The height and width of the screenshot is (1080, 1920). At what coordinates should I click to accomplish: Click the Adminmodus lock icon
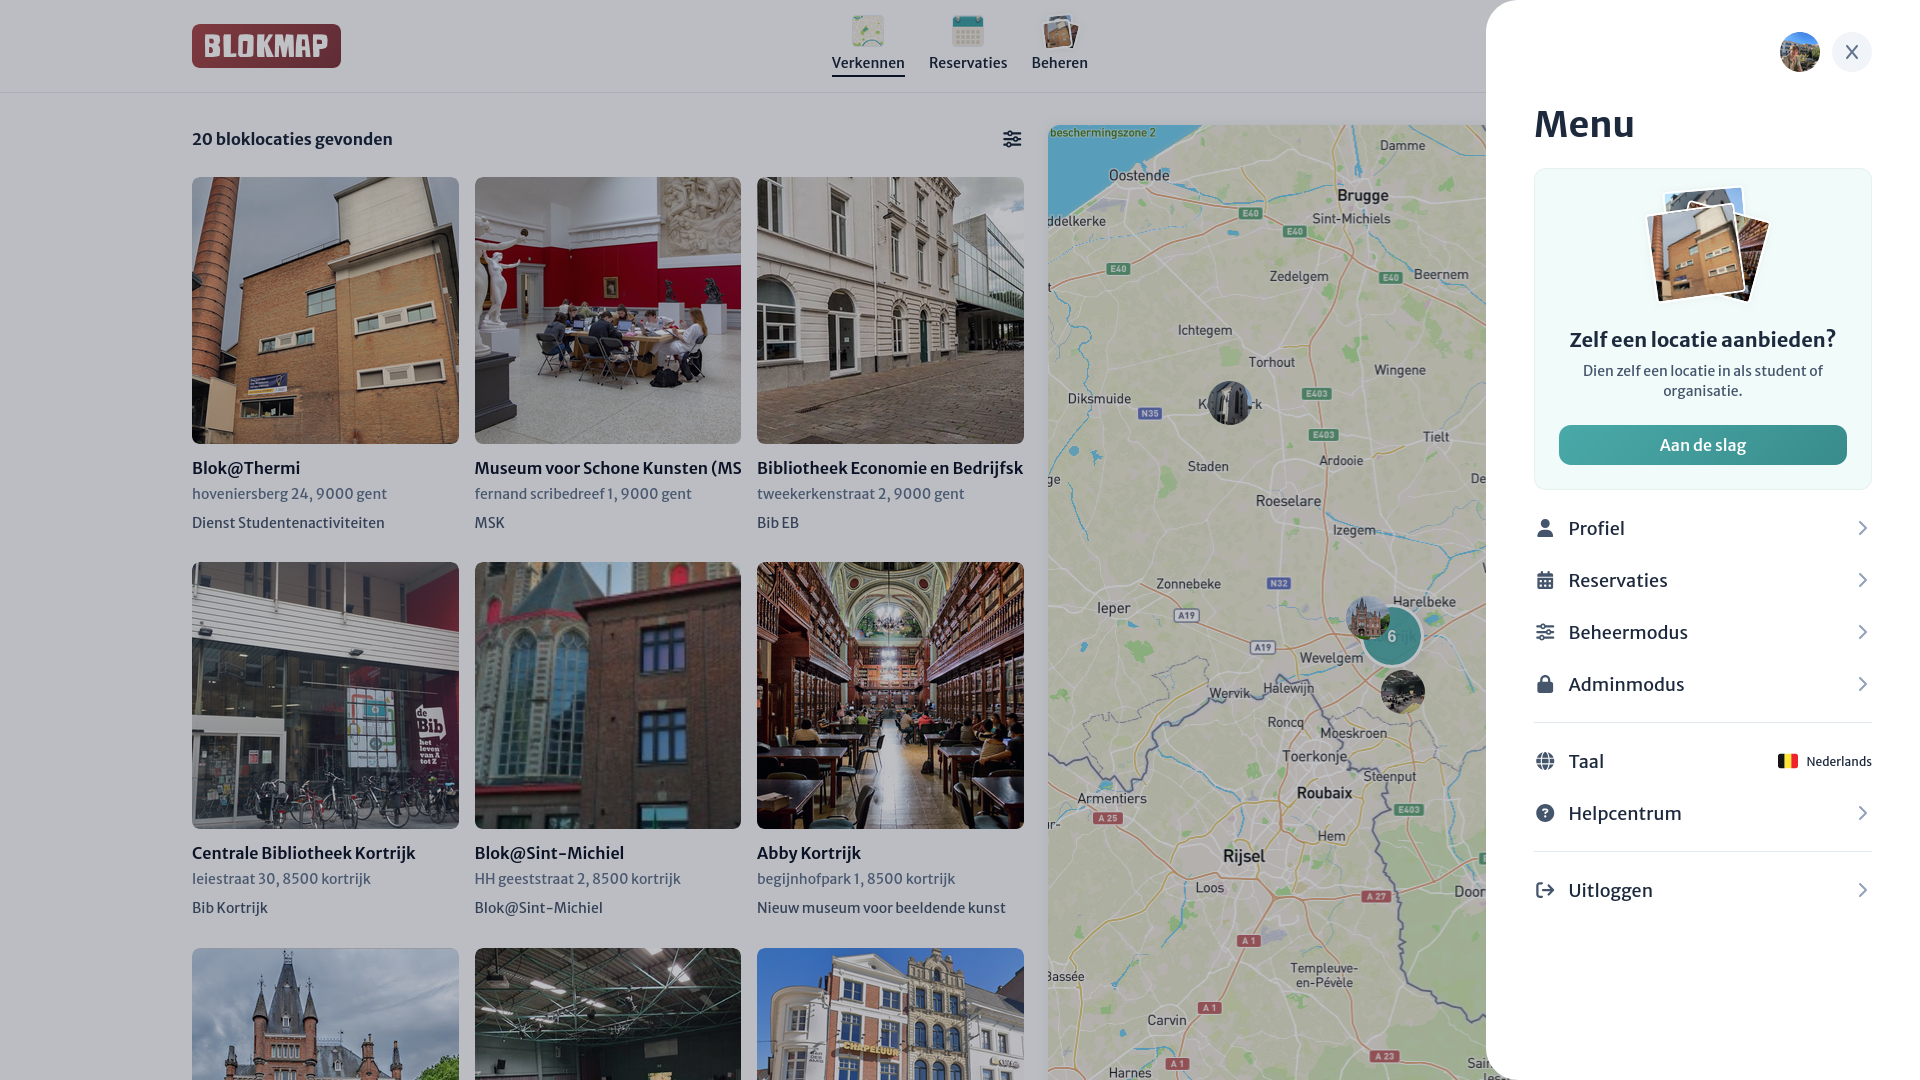click(x=1545, y=684)
